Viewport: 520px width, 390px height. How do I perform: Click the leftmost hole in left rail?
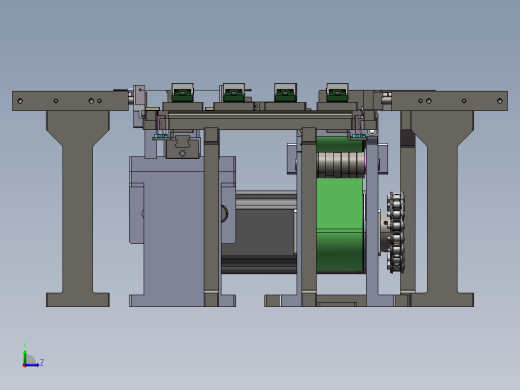tap(20, 101)
